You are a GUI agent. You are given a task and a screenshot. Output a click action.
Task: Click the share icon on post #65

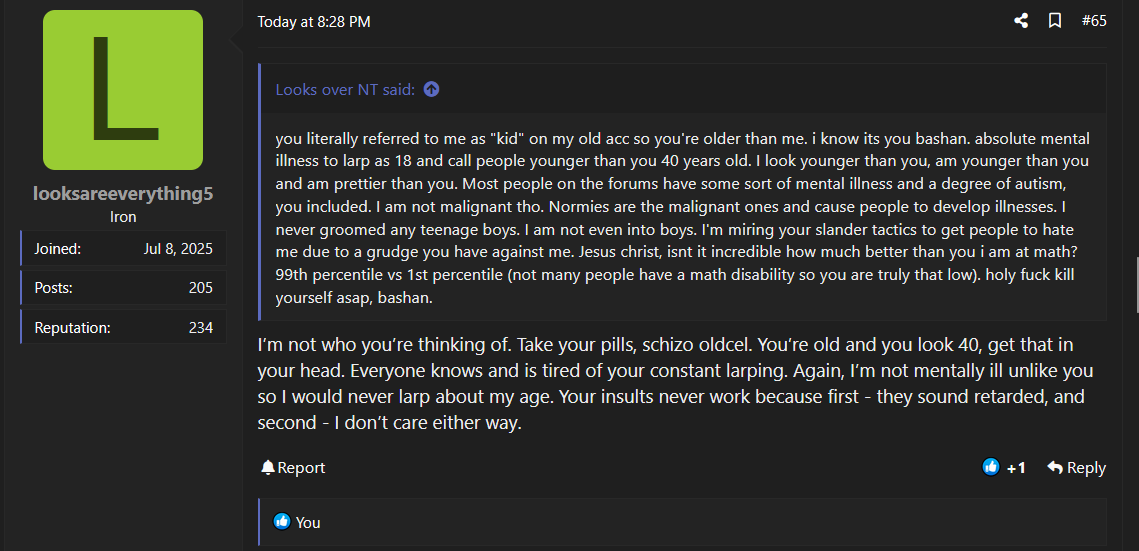click(1021, 21)
